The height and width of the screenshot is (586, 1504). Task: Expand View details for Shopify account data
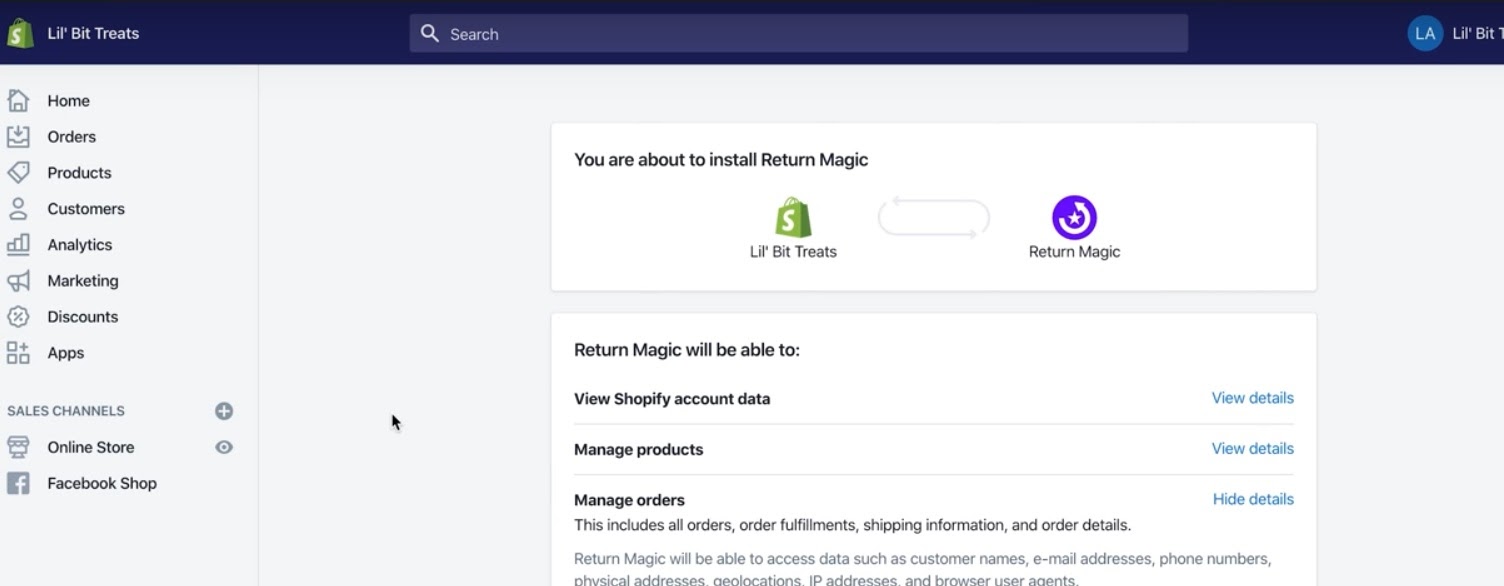pos(1252,398)
